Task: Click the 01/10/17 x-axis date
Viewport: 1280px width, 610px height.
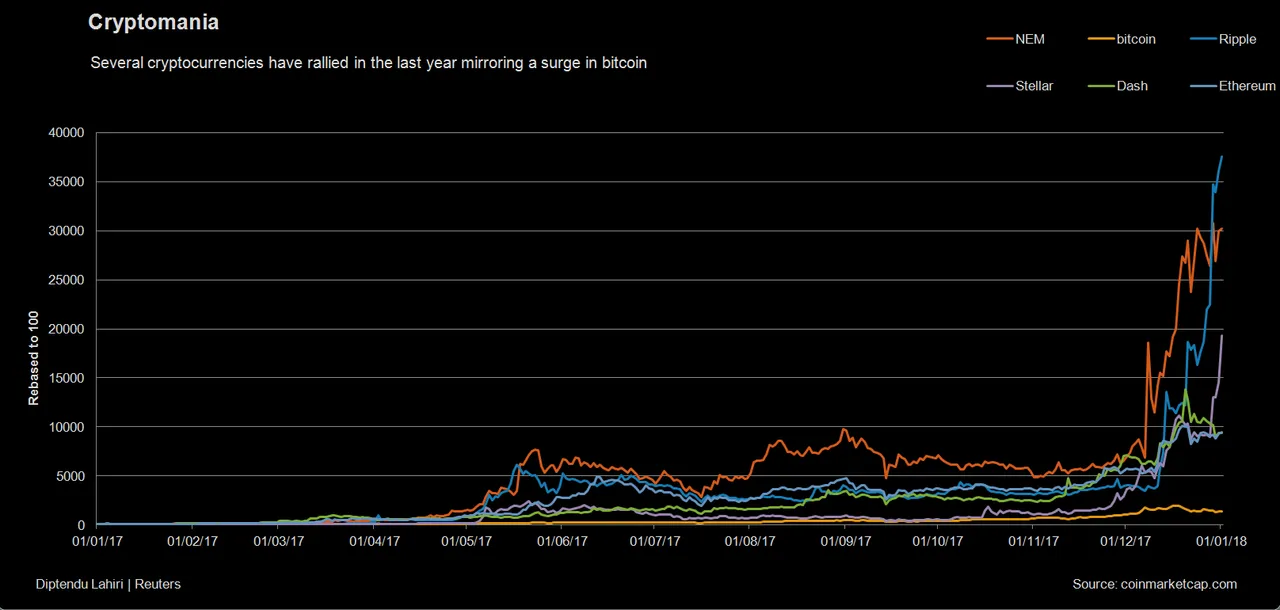Action: 937,541
